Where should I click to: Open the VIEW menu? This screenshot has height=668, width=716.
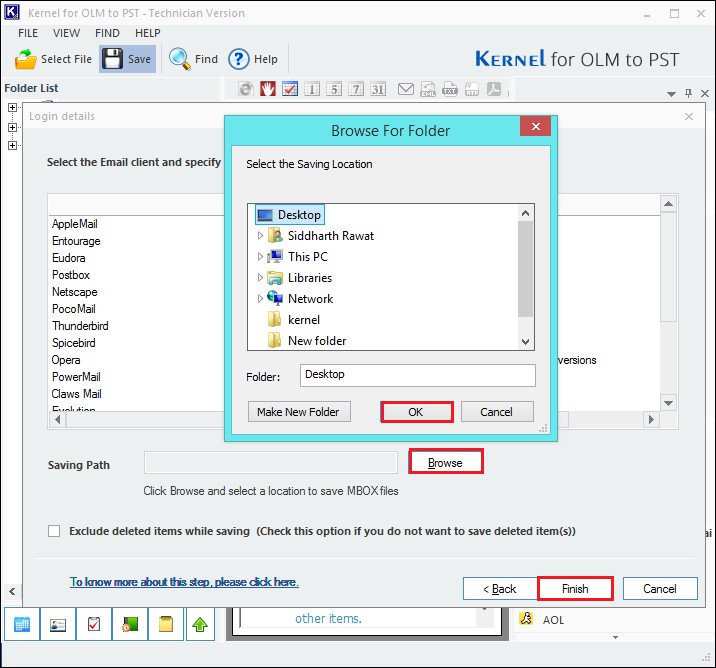point(66,33)
